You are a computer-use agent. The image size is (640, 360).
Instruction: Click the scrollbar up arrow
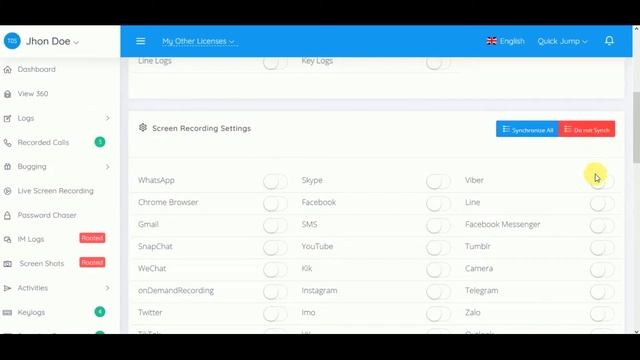tap(636, 29)
